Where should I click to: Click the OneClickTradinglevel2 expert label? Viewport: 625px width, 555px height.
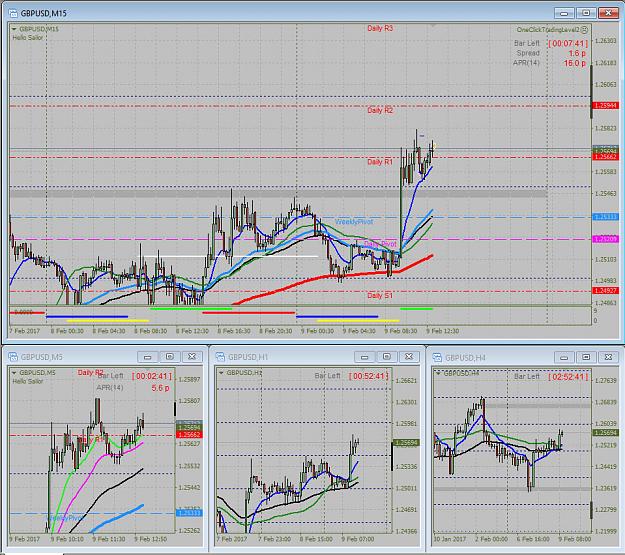coord(548,30)
